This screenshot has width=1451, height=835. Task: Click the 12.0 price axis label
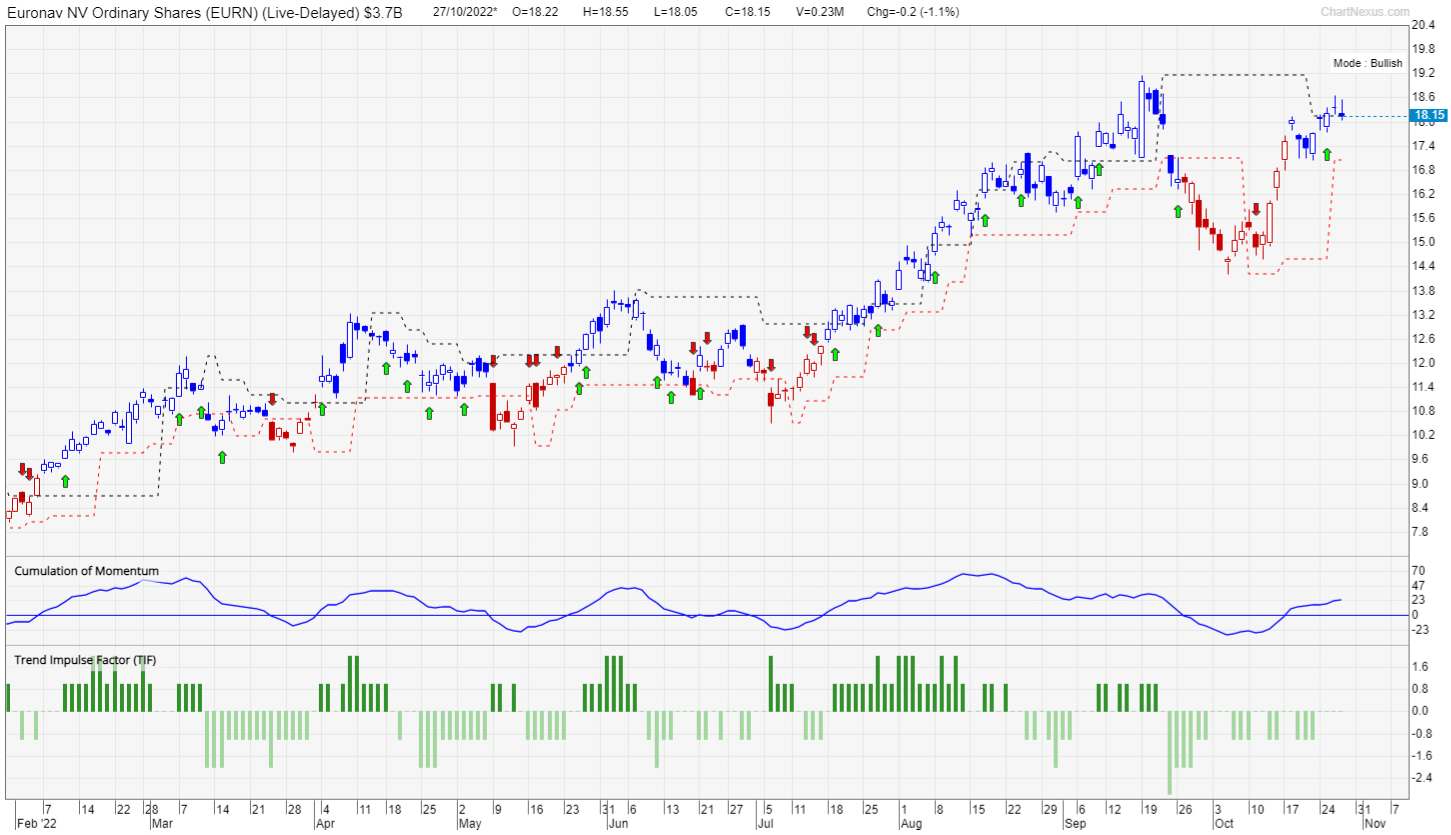[x=1423, y=363]
